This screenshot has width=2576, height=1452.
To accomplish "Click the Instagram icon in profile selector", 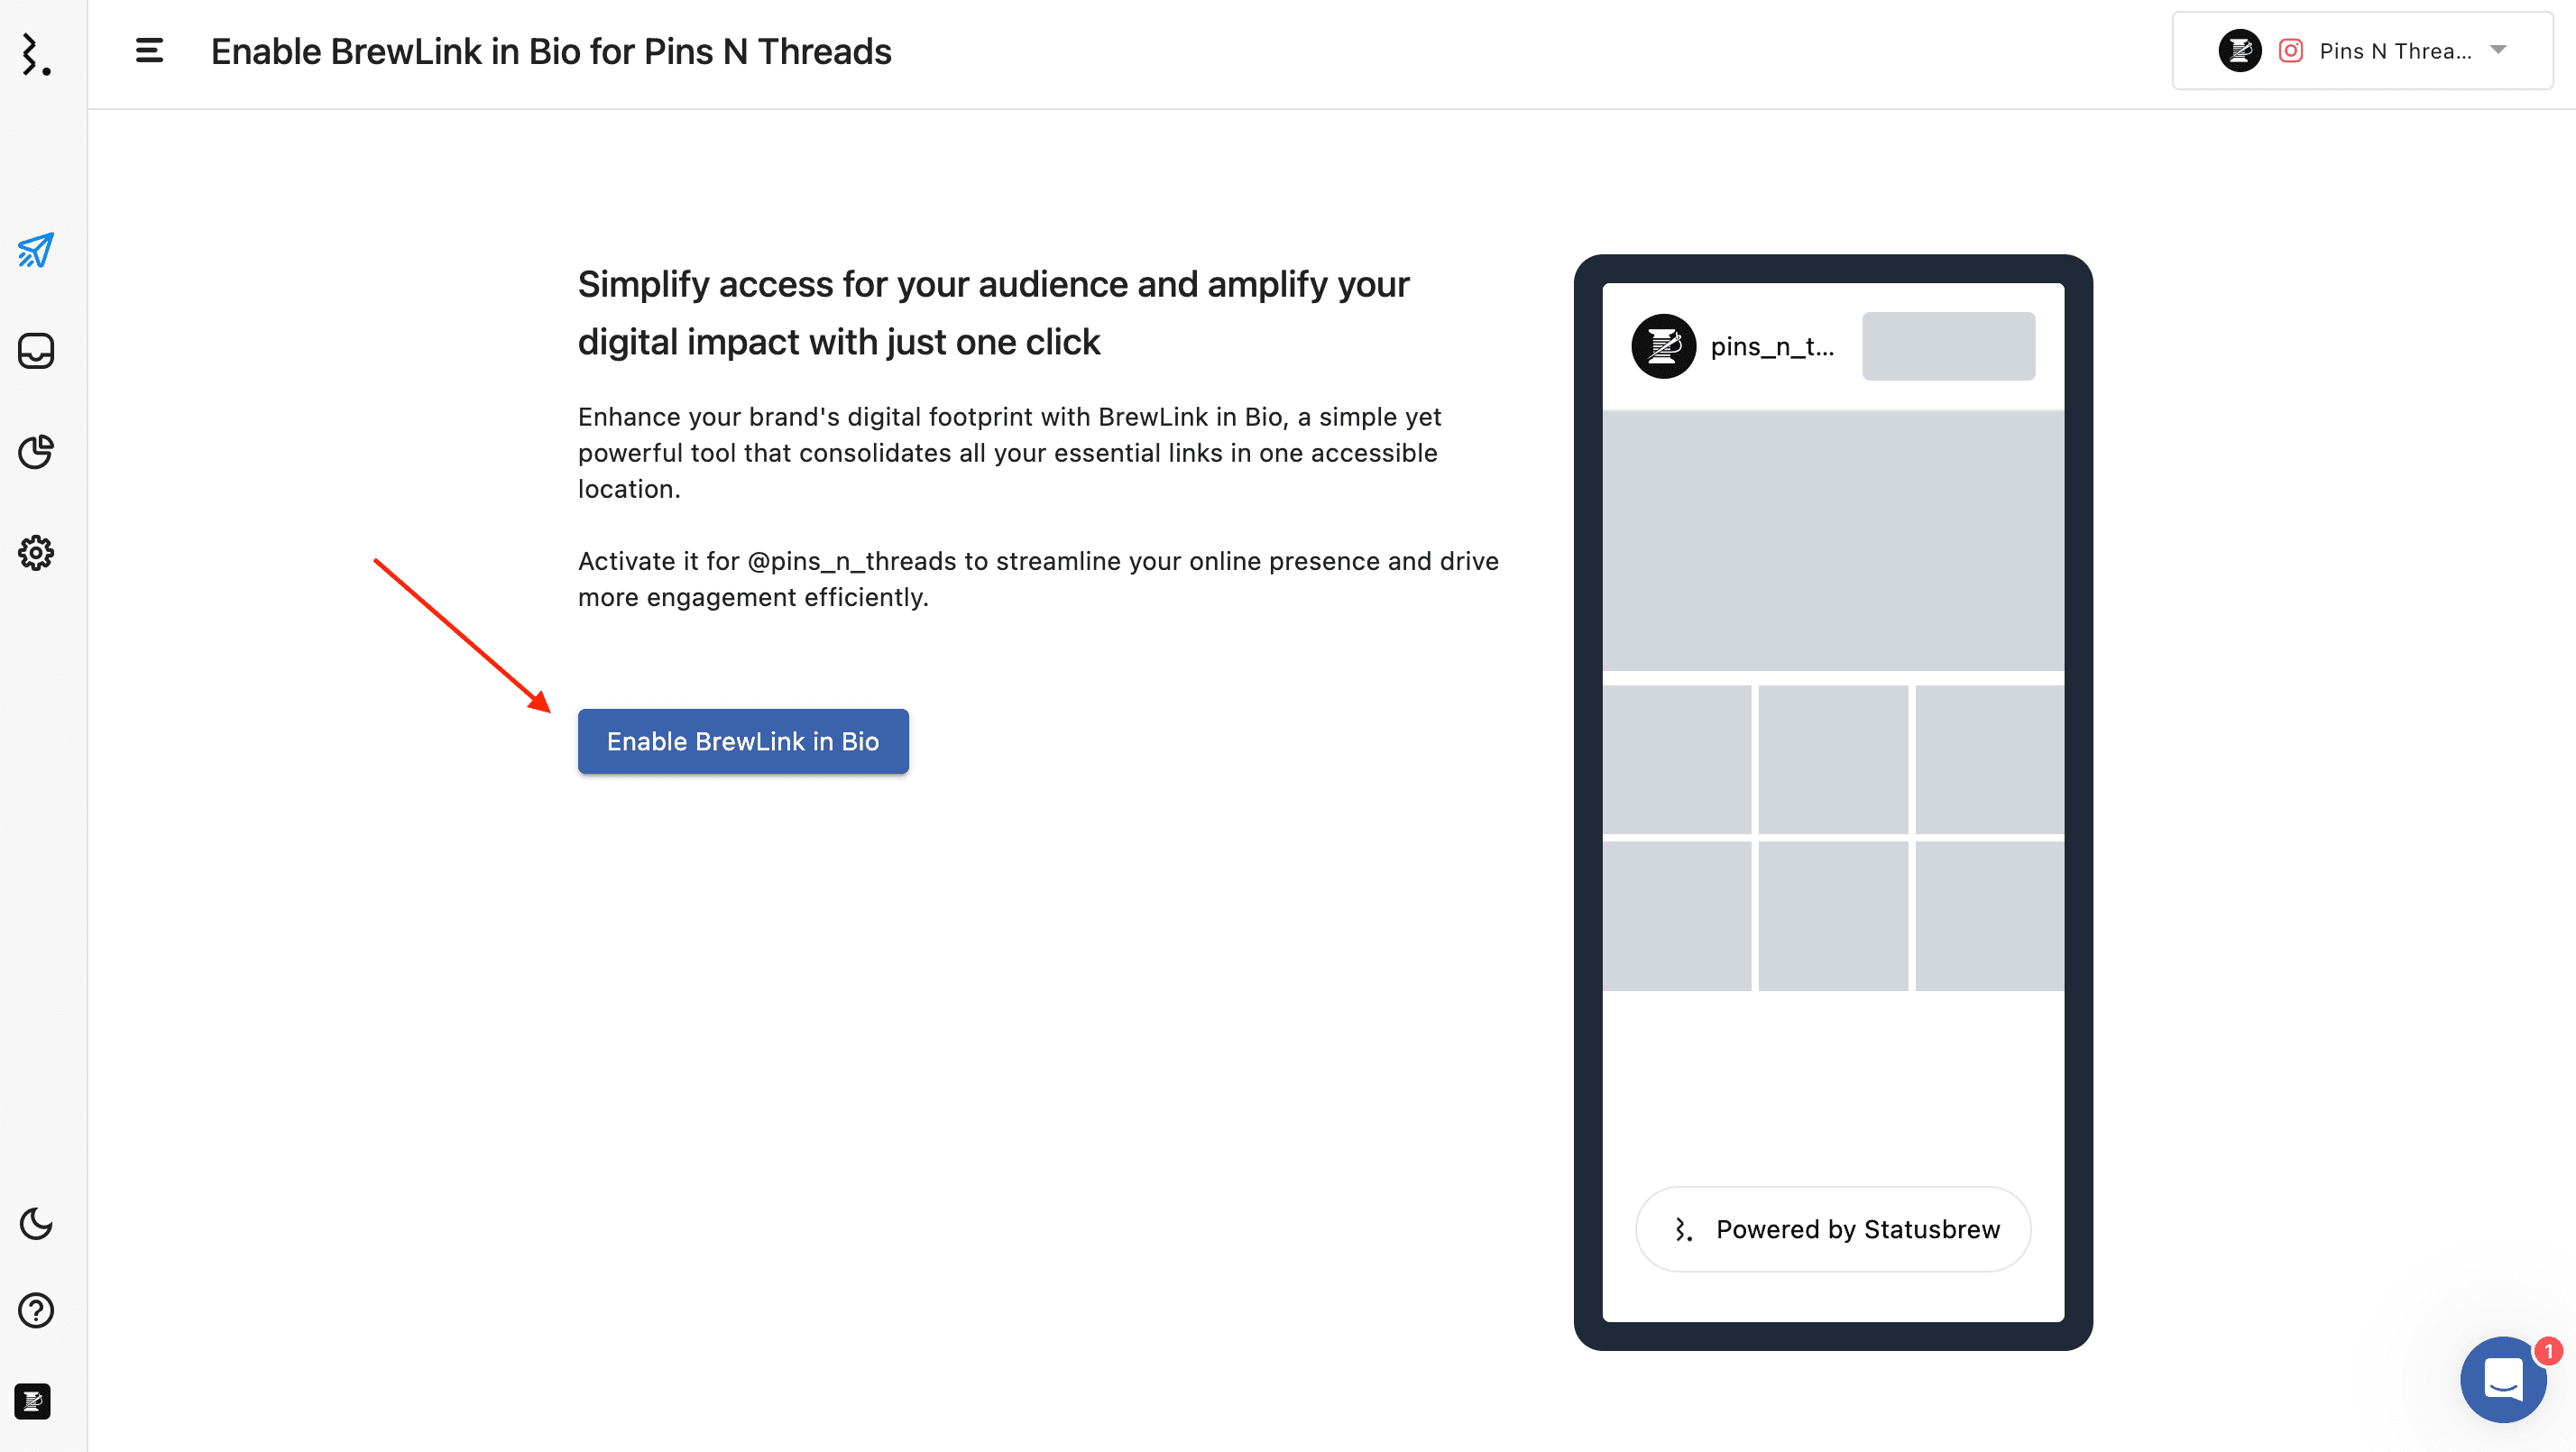I will (x=2291, y=51).
